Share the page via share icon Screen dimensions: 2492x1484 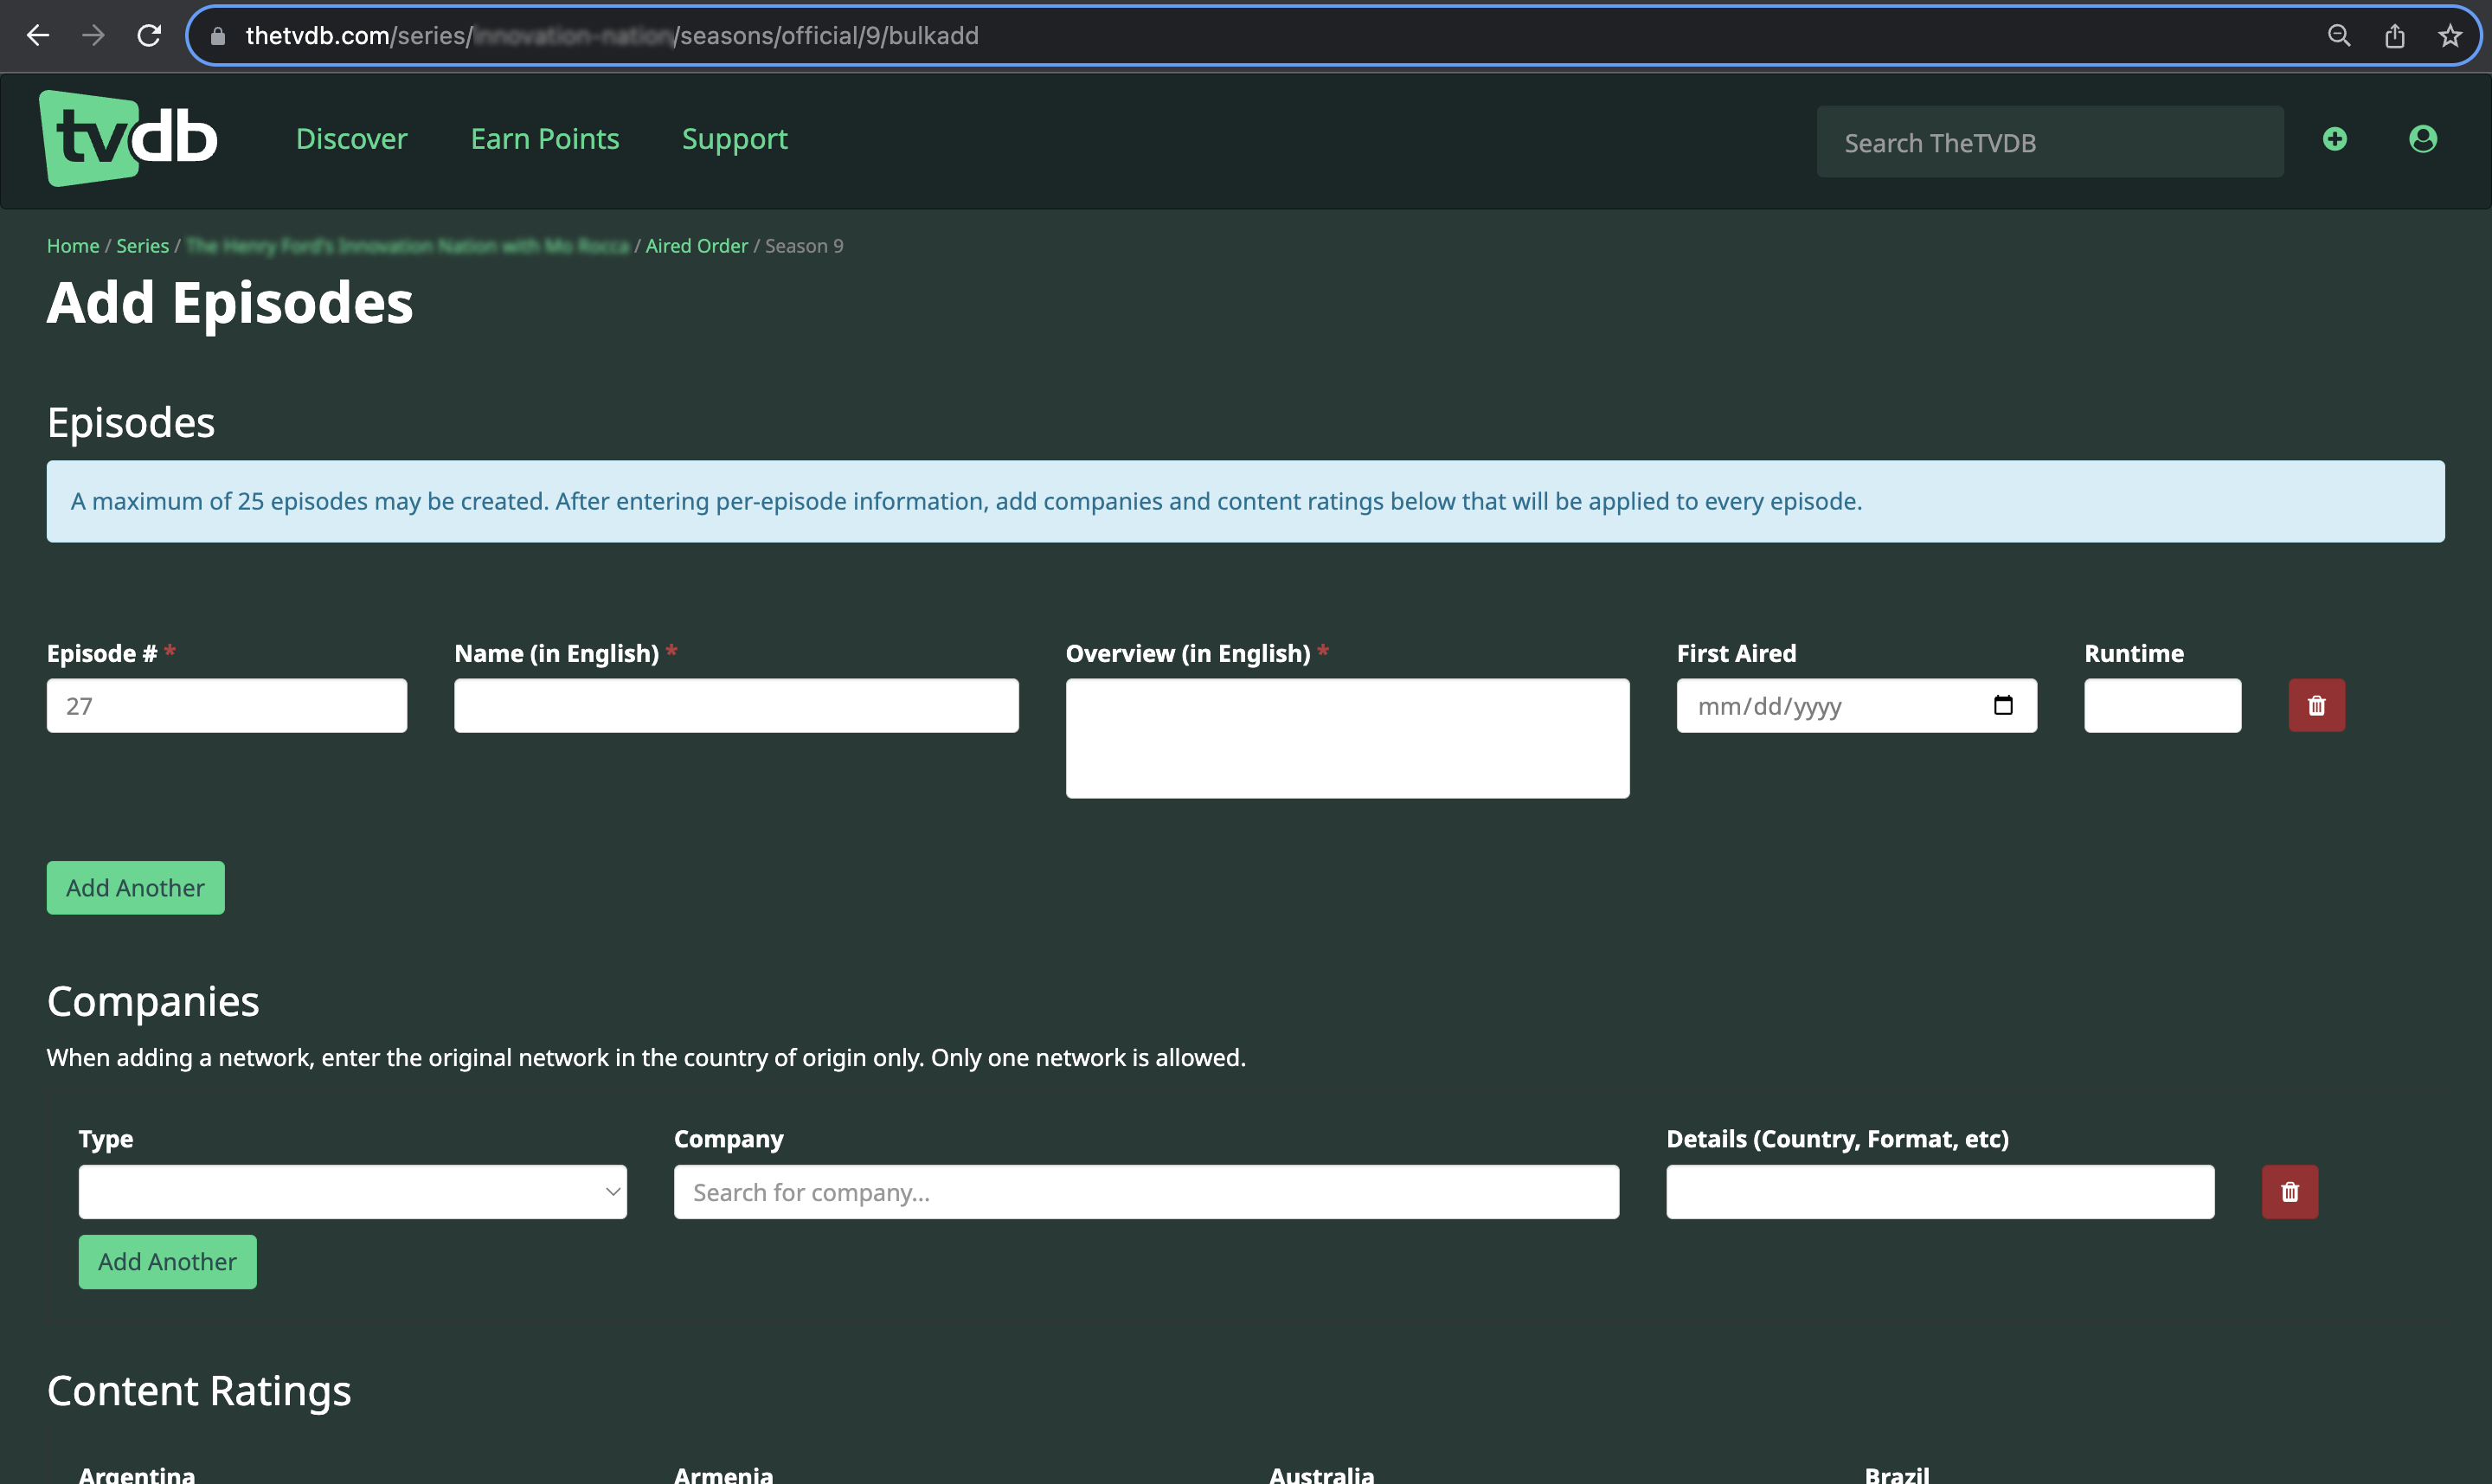(2395, 35)
